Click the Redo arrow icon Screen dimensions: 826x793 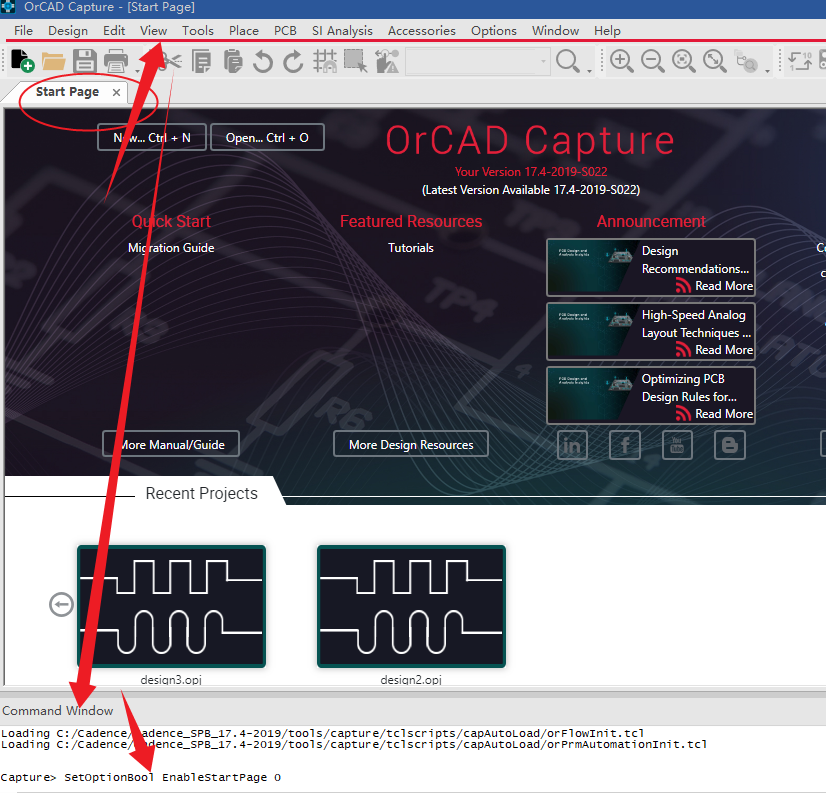click(293, 61)
